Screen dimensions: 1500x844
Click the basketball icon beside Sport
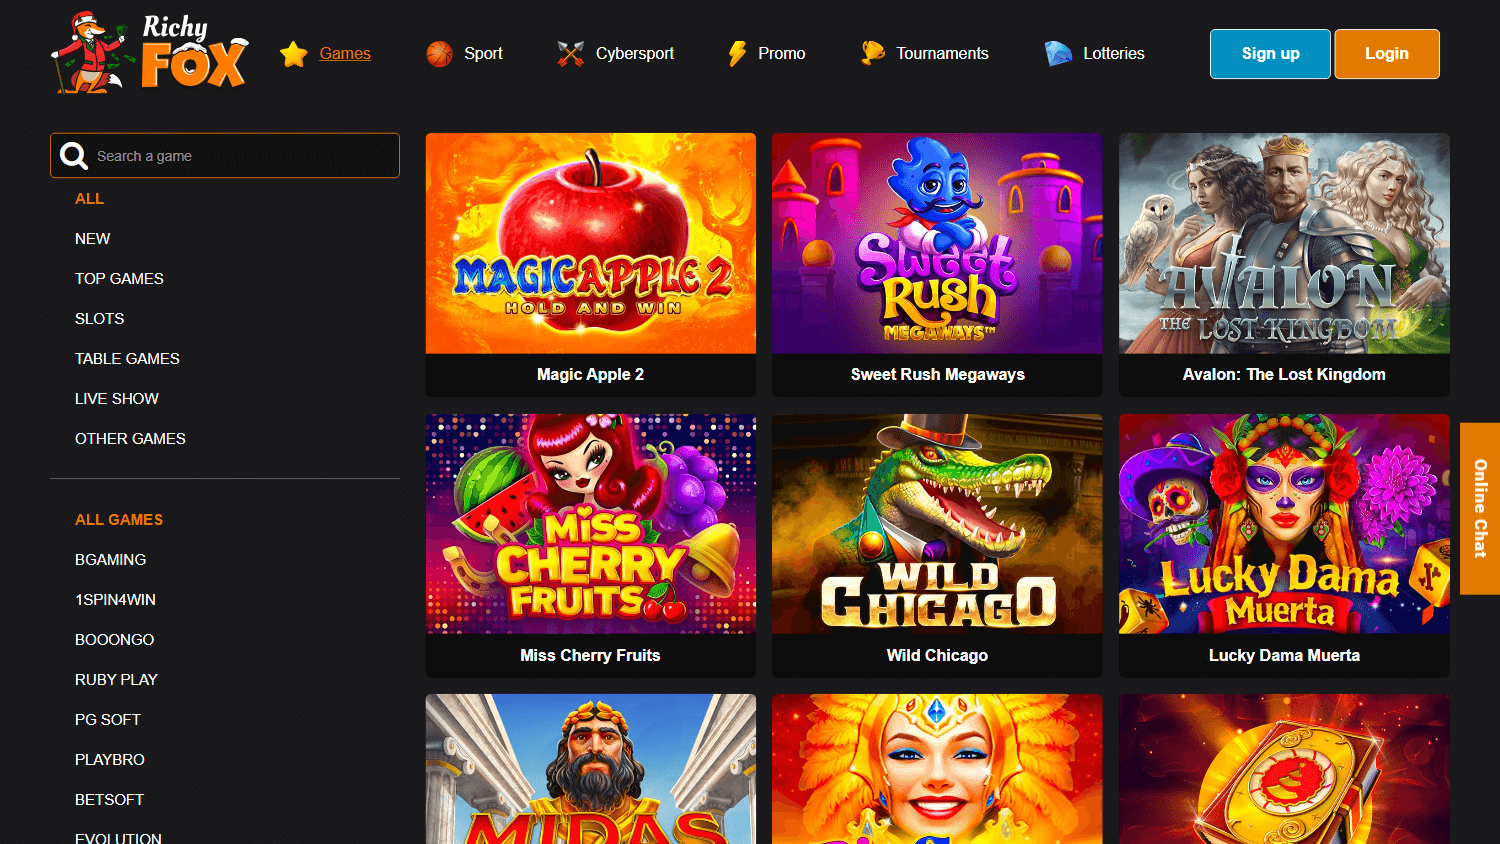point(439,54)
